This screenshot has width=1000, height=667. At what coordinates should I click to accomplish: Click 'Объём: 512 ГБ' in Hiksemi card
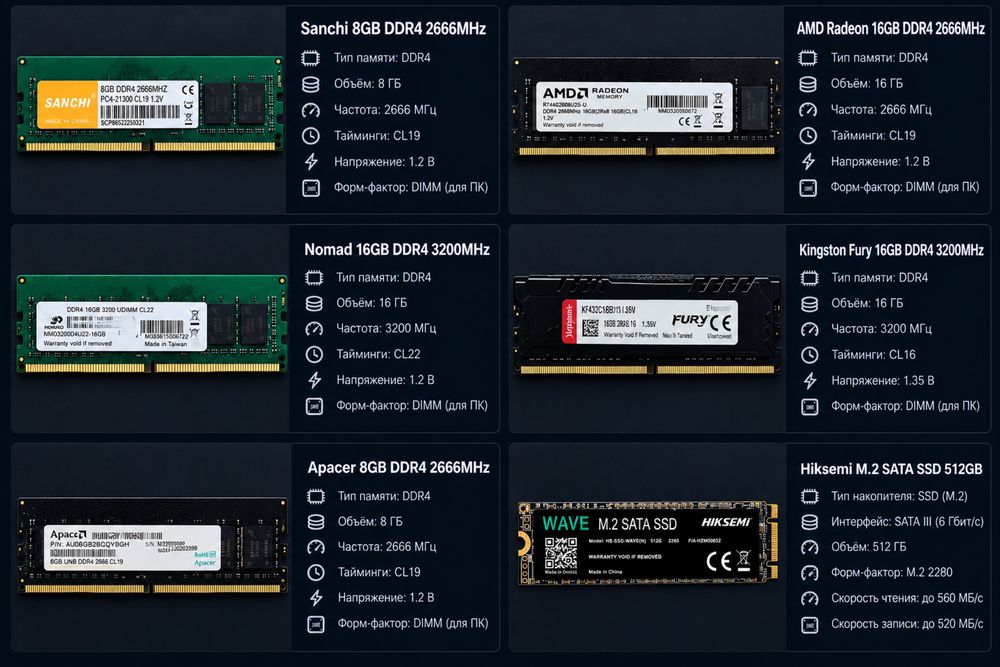tap(869, 547)
